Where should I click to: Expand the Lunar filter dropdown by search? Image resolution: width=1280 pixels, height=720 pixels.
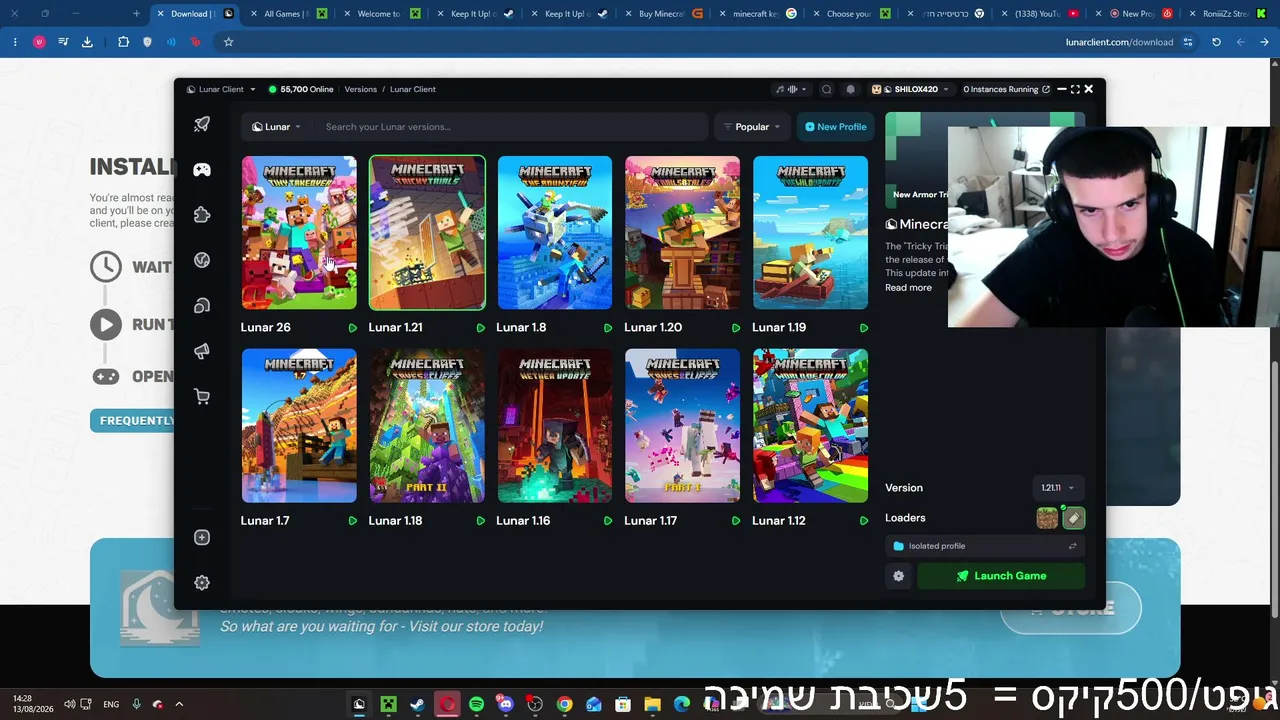(276, 127)
